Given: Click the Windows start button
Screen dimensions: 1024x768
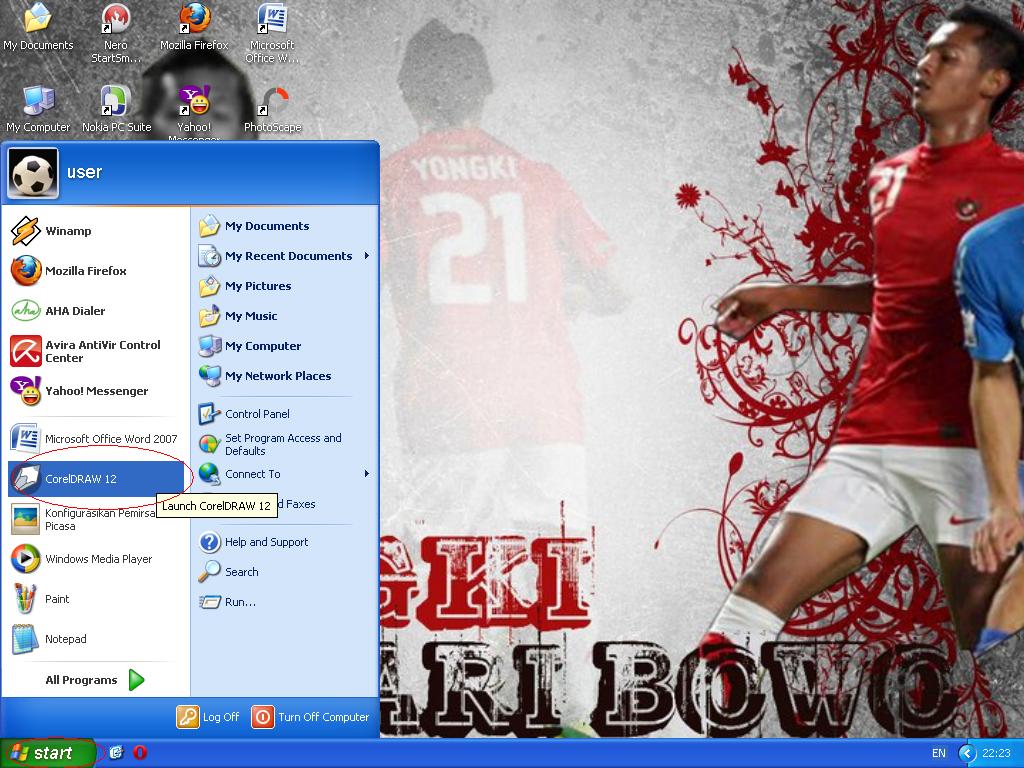Looking at the screenshot, I should (x=48, y=753).
